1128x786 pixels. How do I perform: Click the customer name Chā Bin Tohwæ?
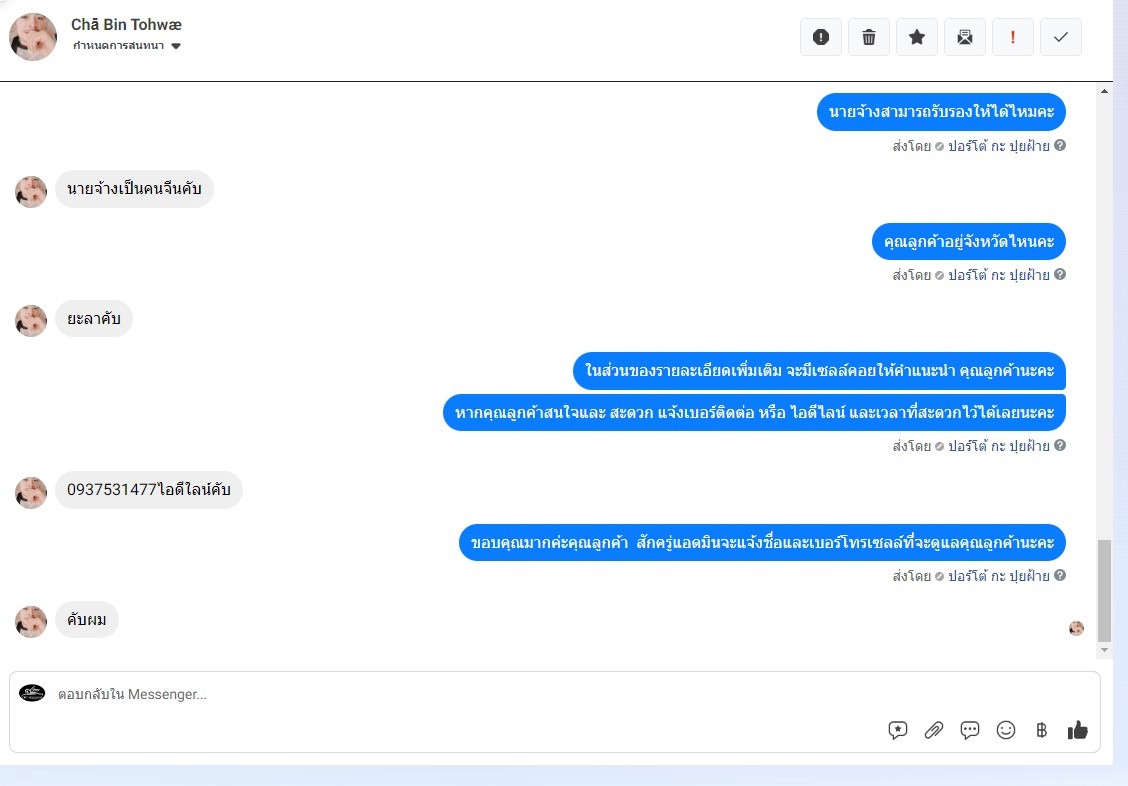(x=127, y=24)
